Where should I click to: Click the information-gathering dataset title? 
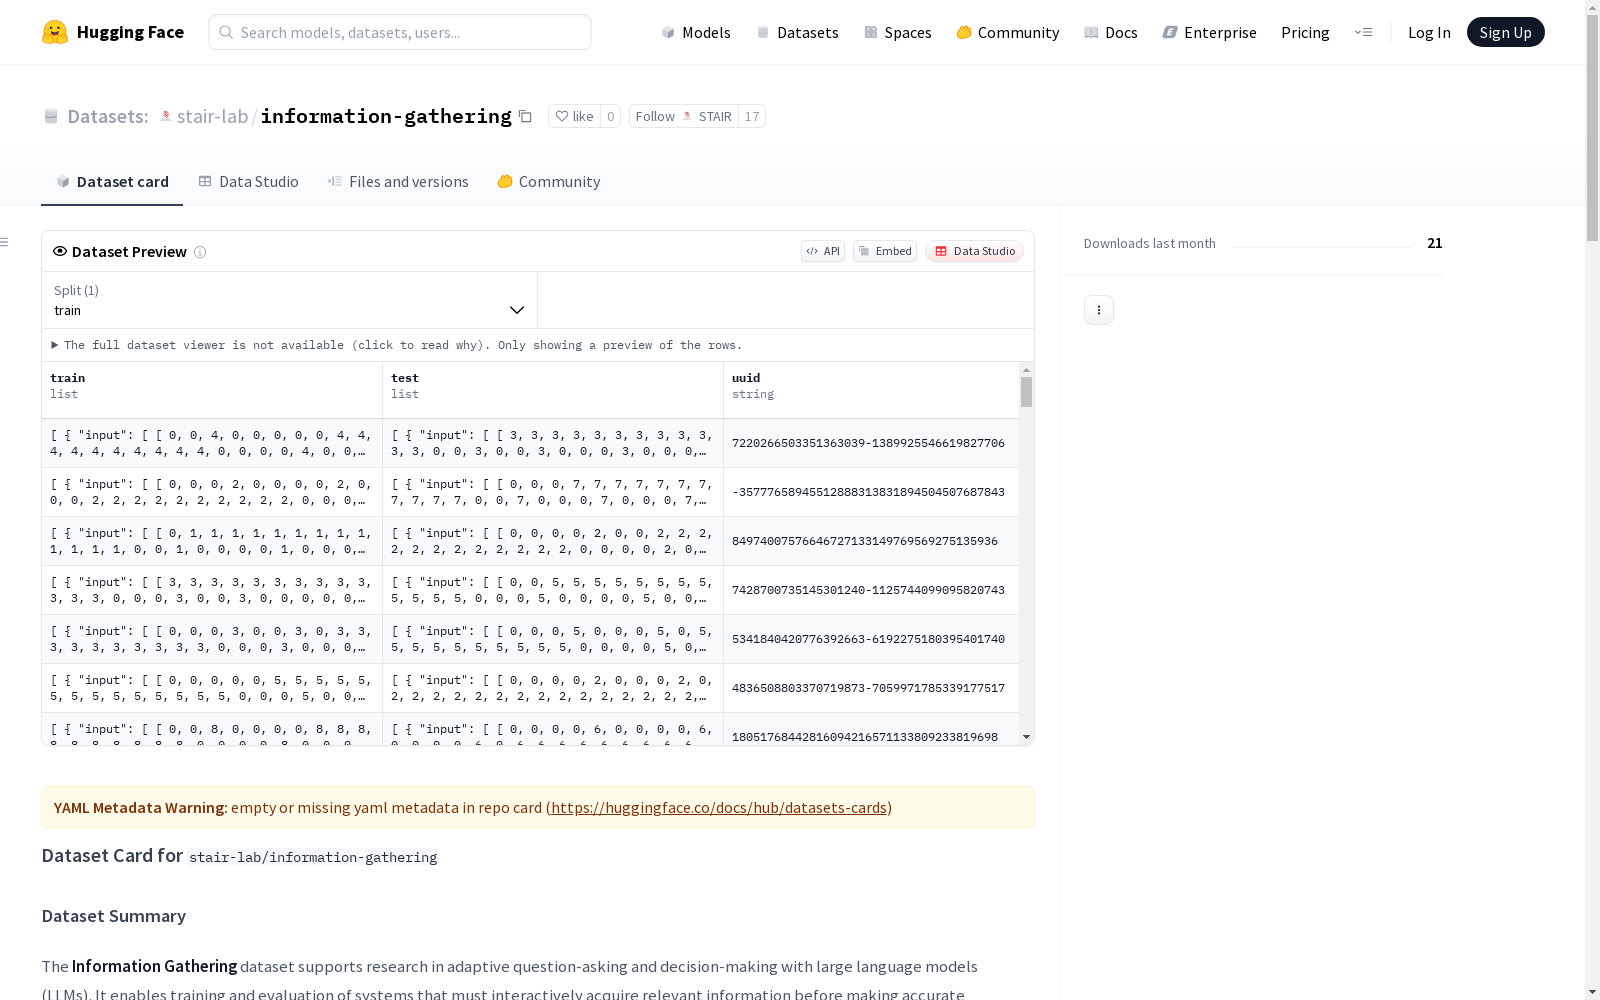tap(386, 116)
